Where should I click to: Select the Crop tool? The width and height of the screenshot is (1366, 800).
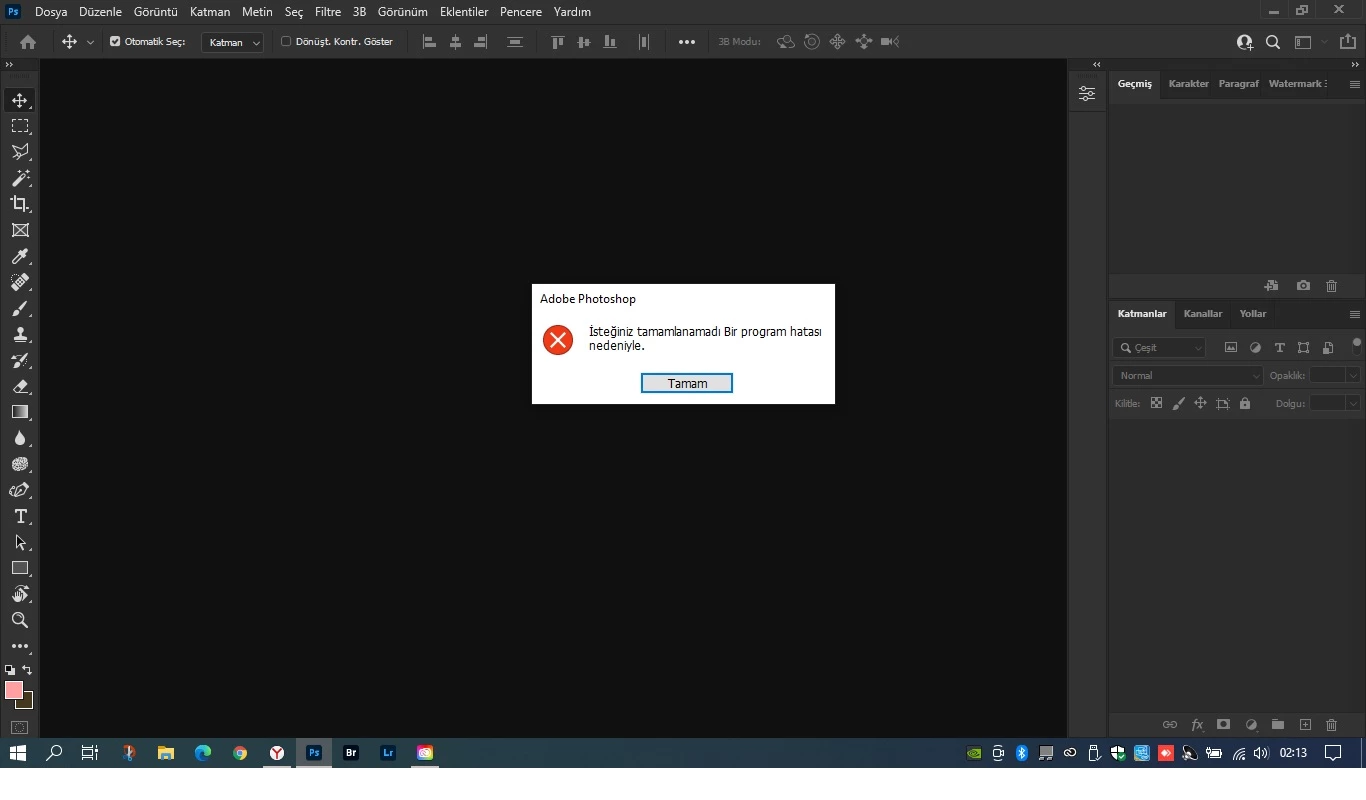tap(20, 204)
